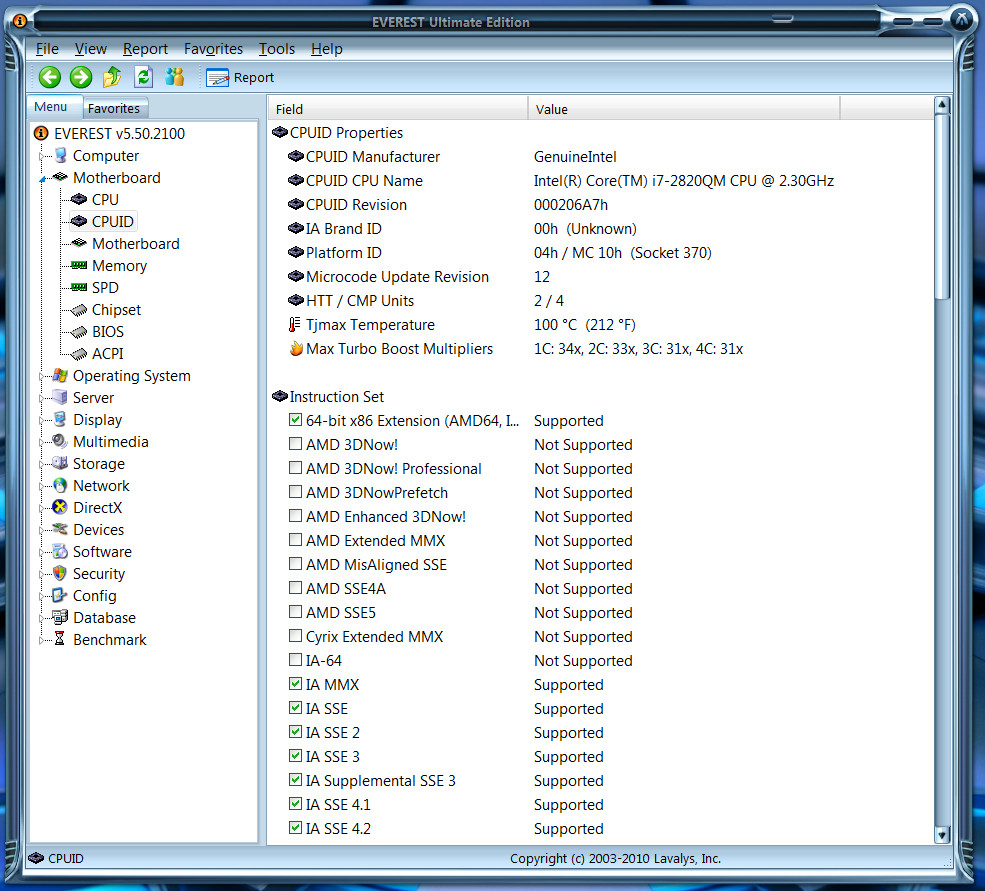Go back with the green left arrow
Screen dimensions: 985x891
50,77
